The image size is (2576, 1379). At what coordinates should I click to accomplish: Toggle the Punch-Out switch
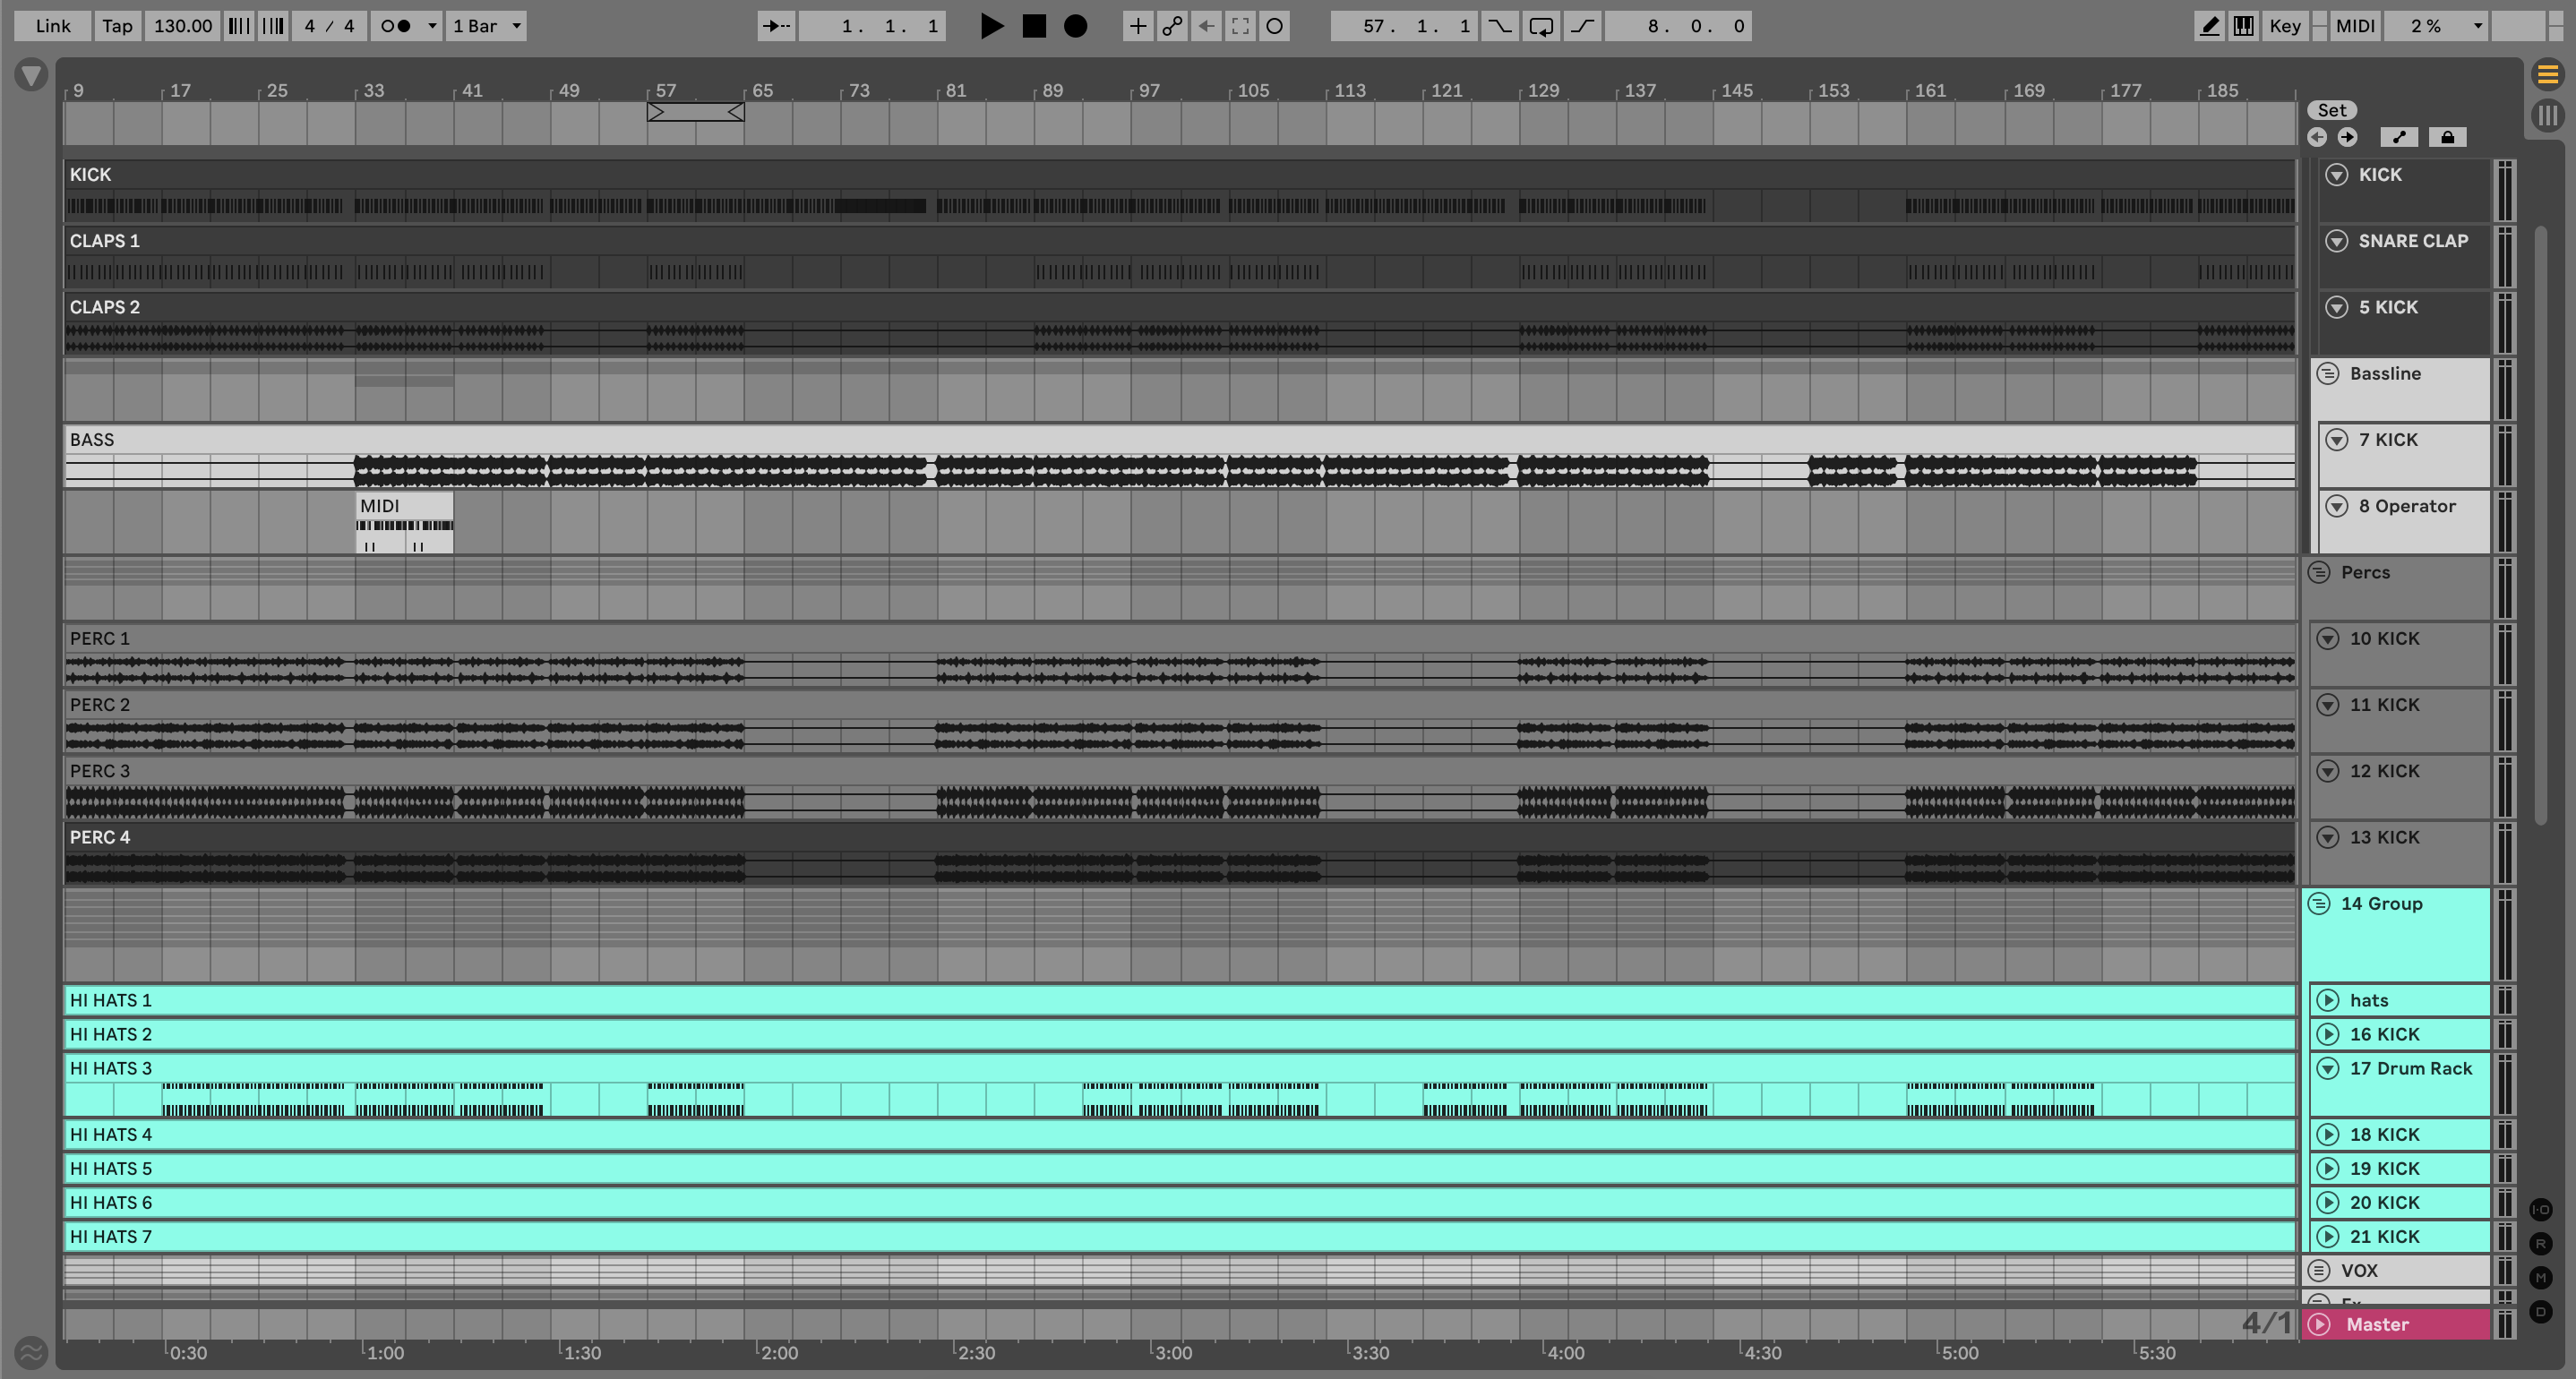[x=1582, y=26]
